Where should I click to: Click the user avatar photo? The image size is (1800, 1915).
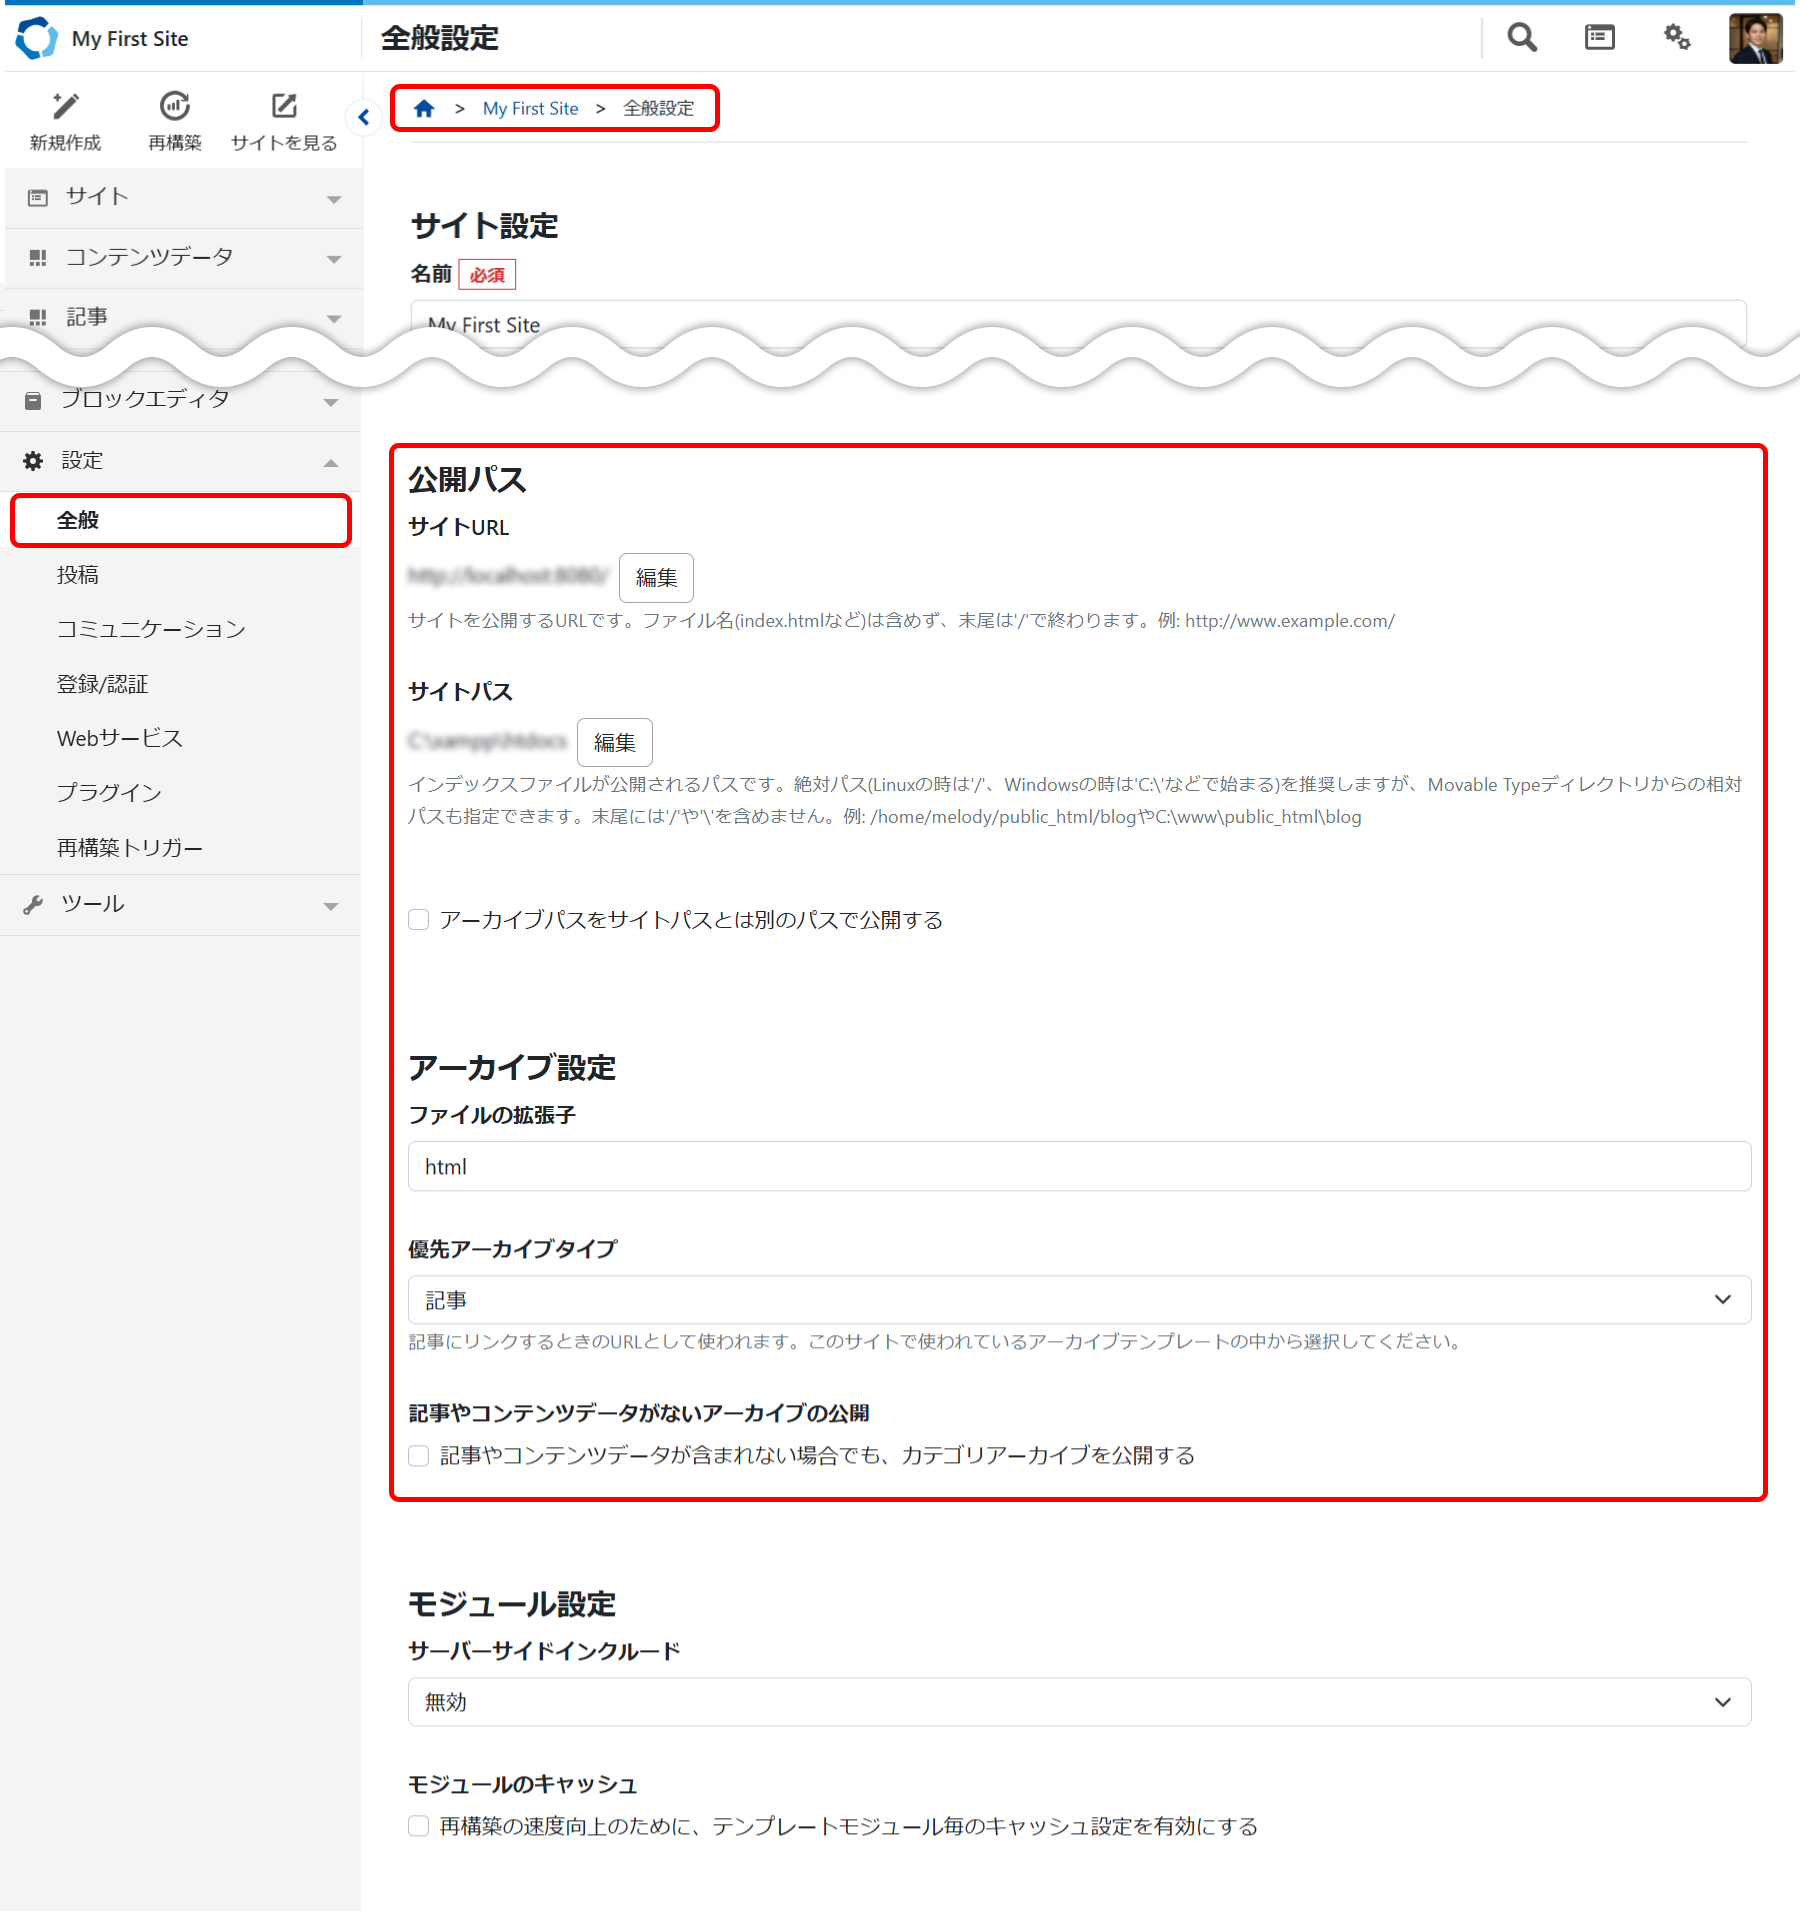[x=1755, y=39]
